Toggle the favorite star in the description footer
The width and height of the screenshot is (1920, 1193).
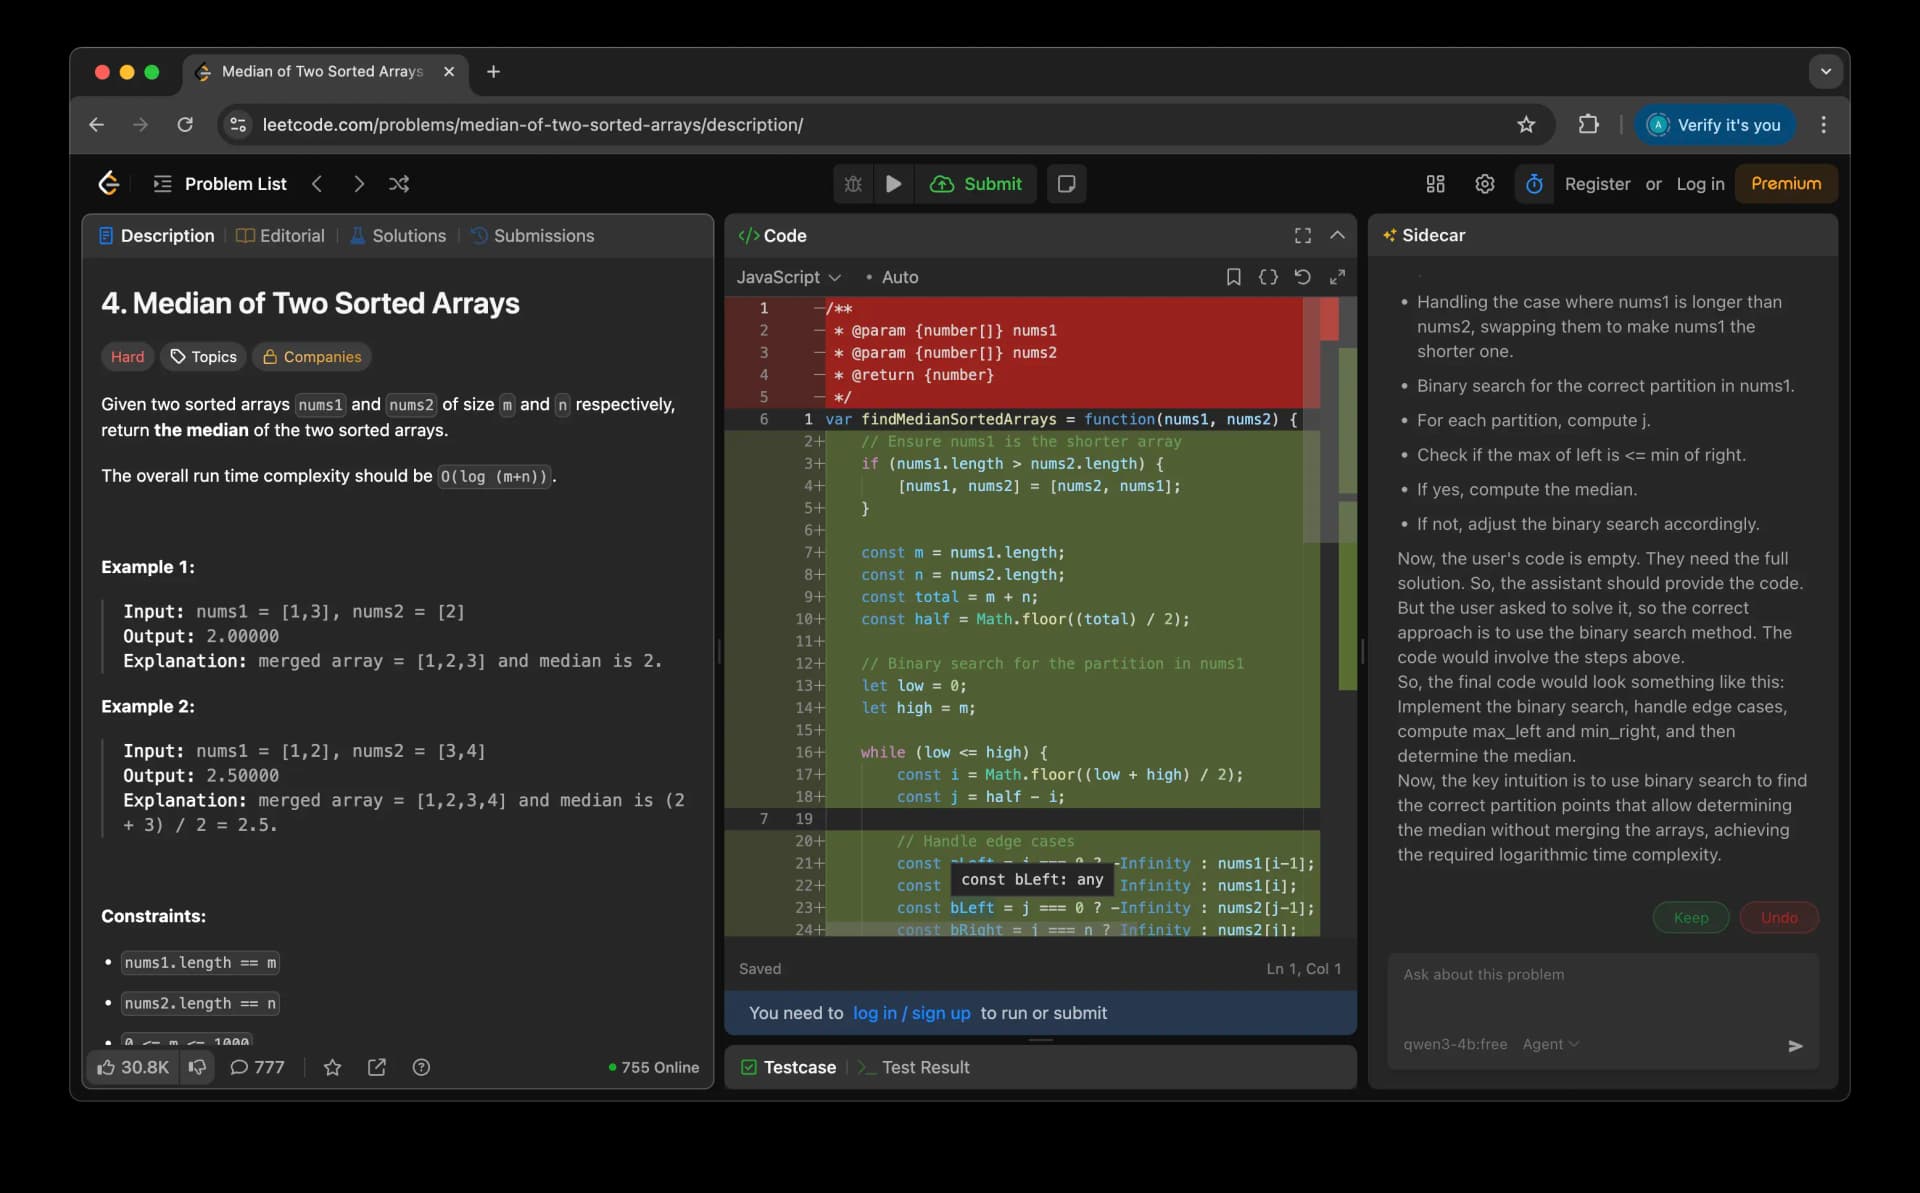333,1068
